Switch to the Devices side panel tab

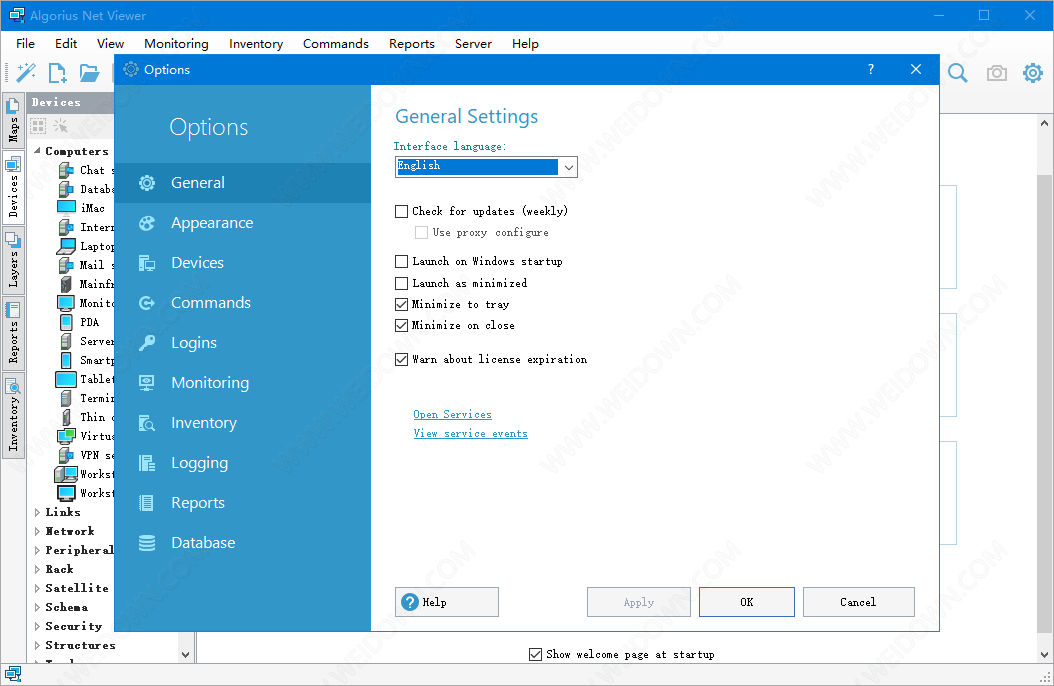[x=13, y=187]
